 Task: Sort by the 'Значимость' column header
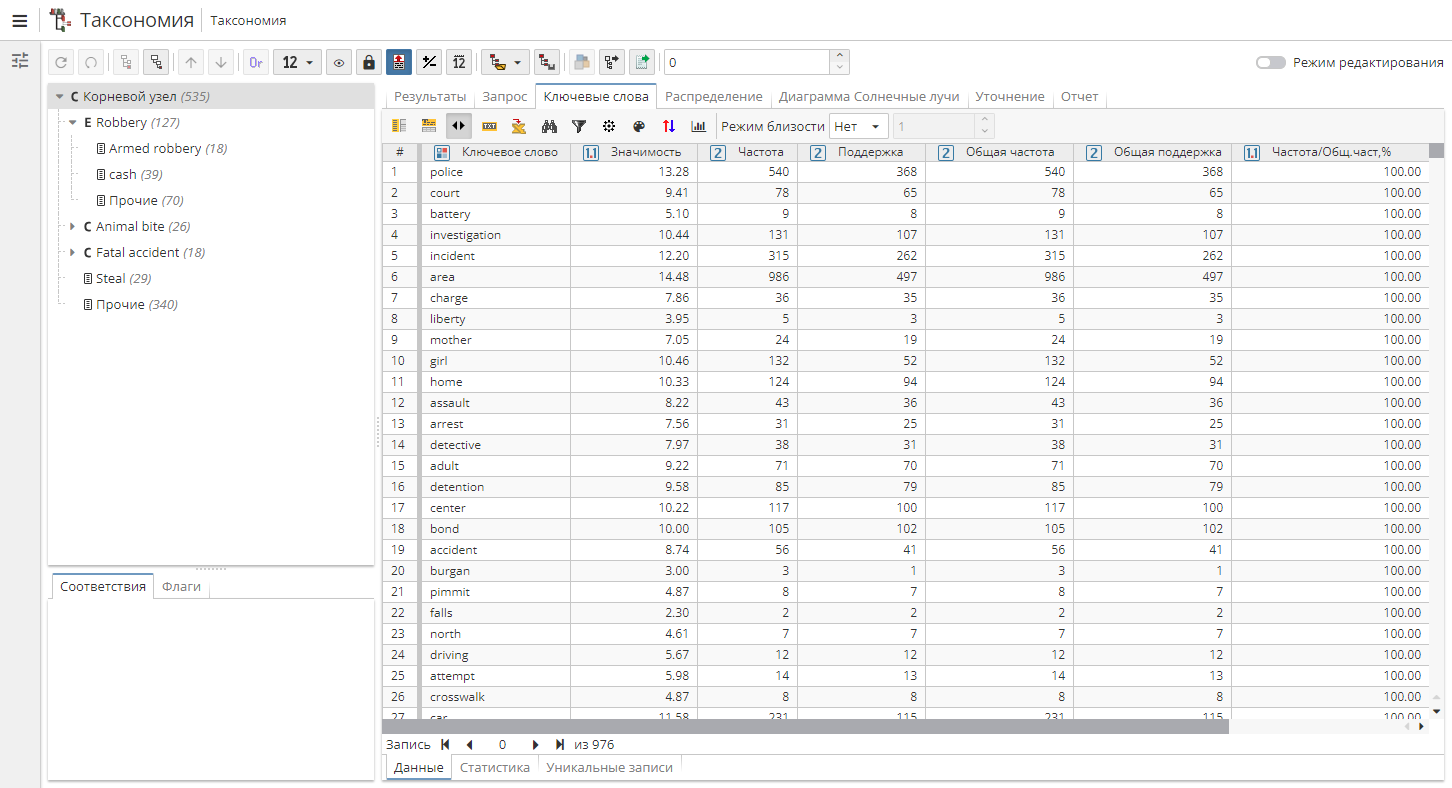click(634, 152)
